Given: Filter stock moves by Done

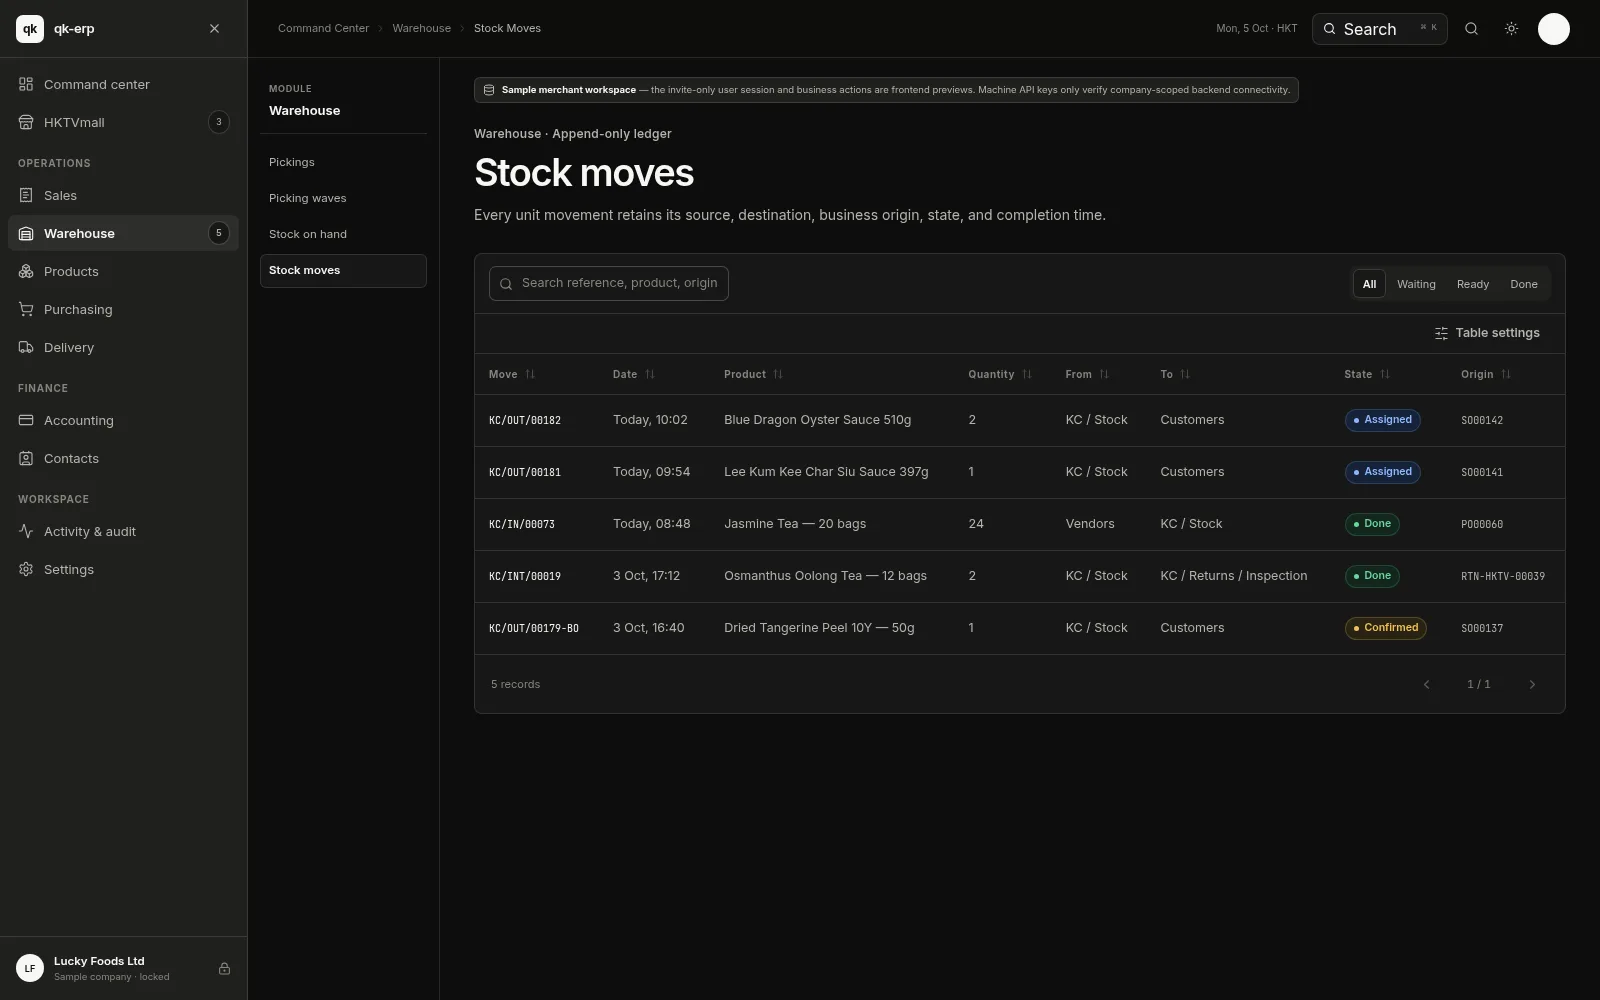Looking at the screenshot, I should click(1524, 284).
